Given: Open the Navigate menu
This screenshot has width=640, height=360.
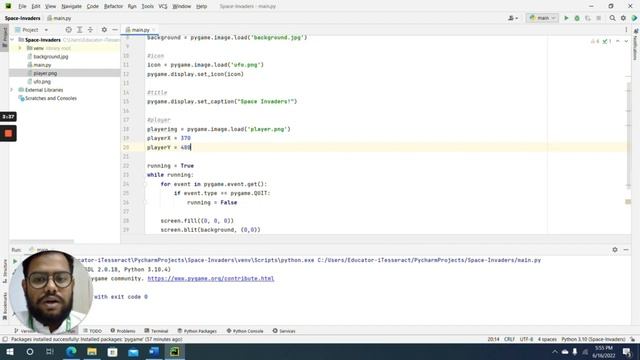Looking at the screenshot, I should 71,6.
